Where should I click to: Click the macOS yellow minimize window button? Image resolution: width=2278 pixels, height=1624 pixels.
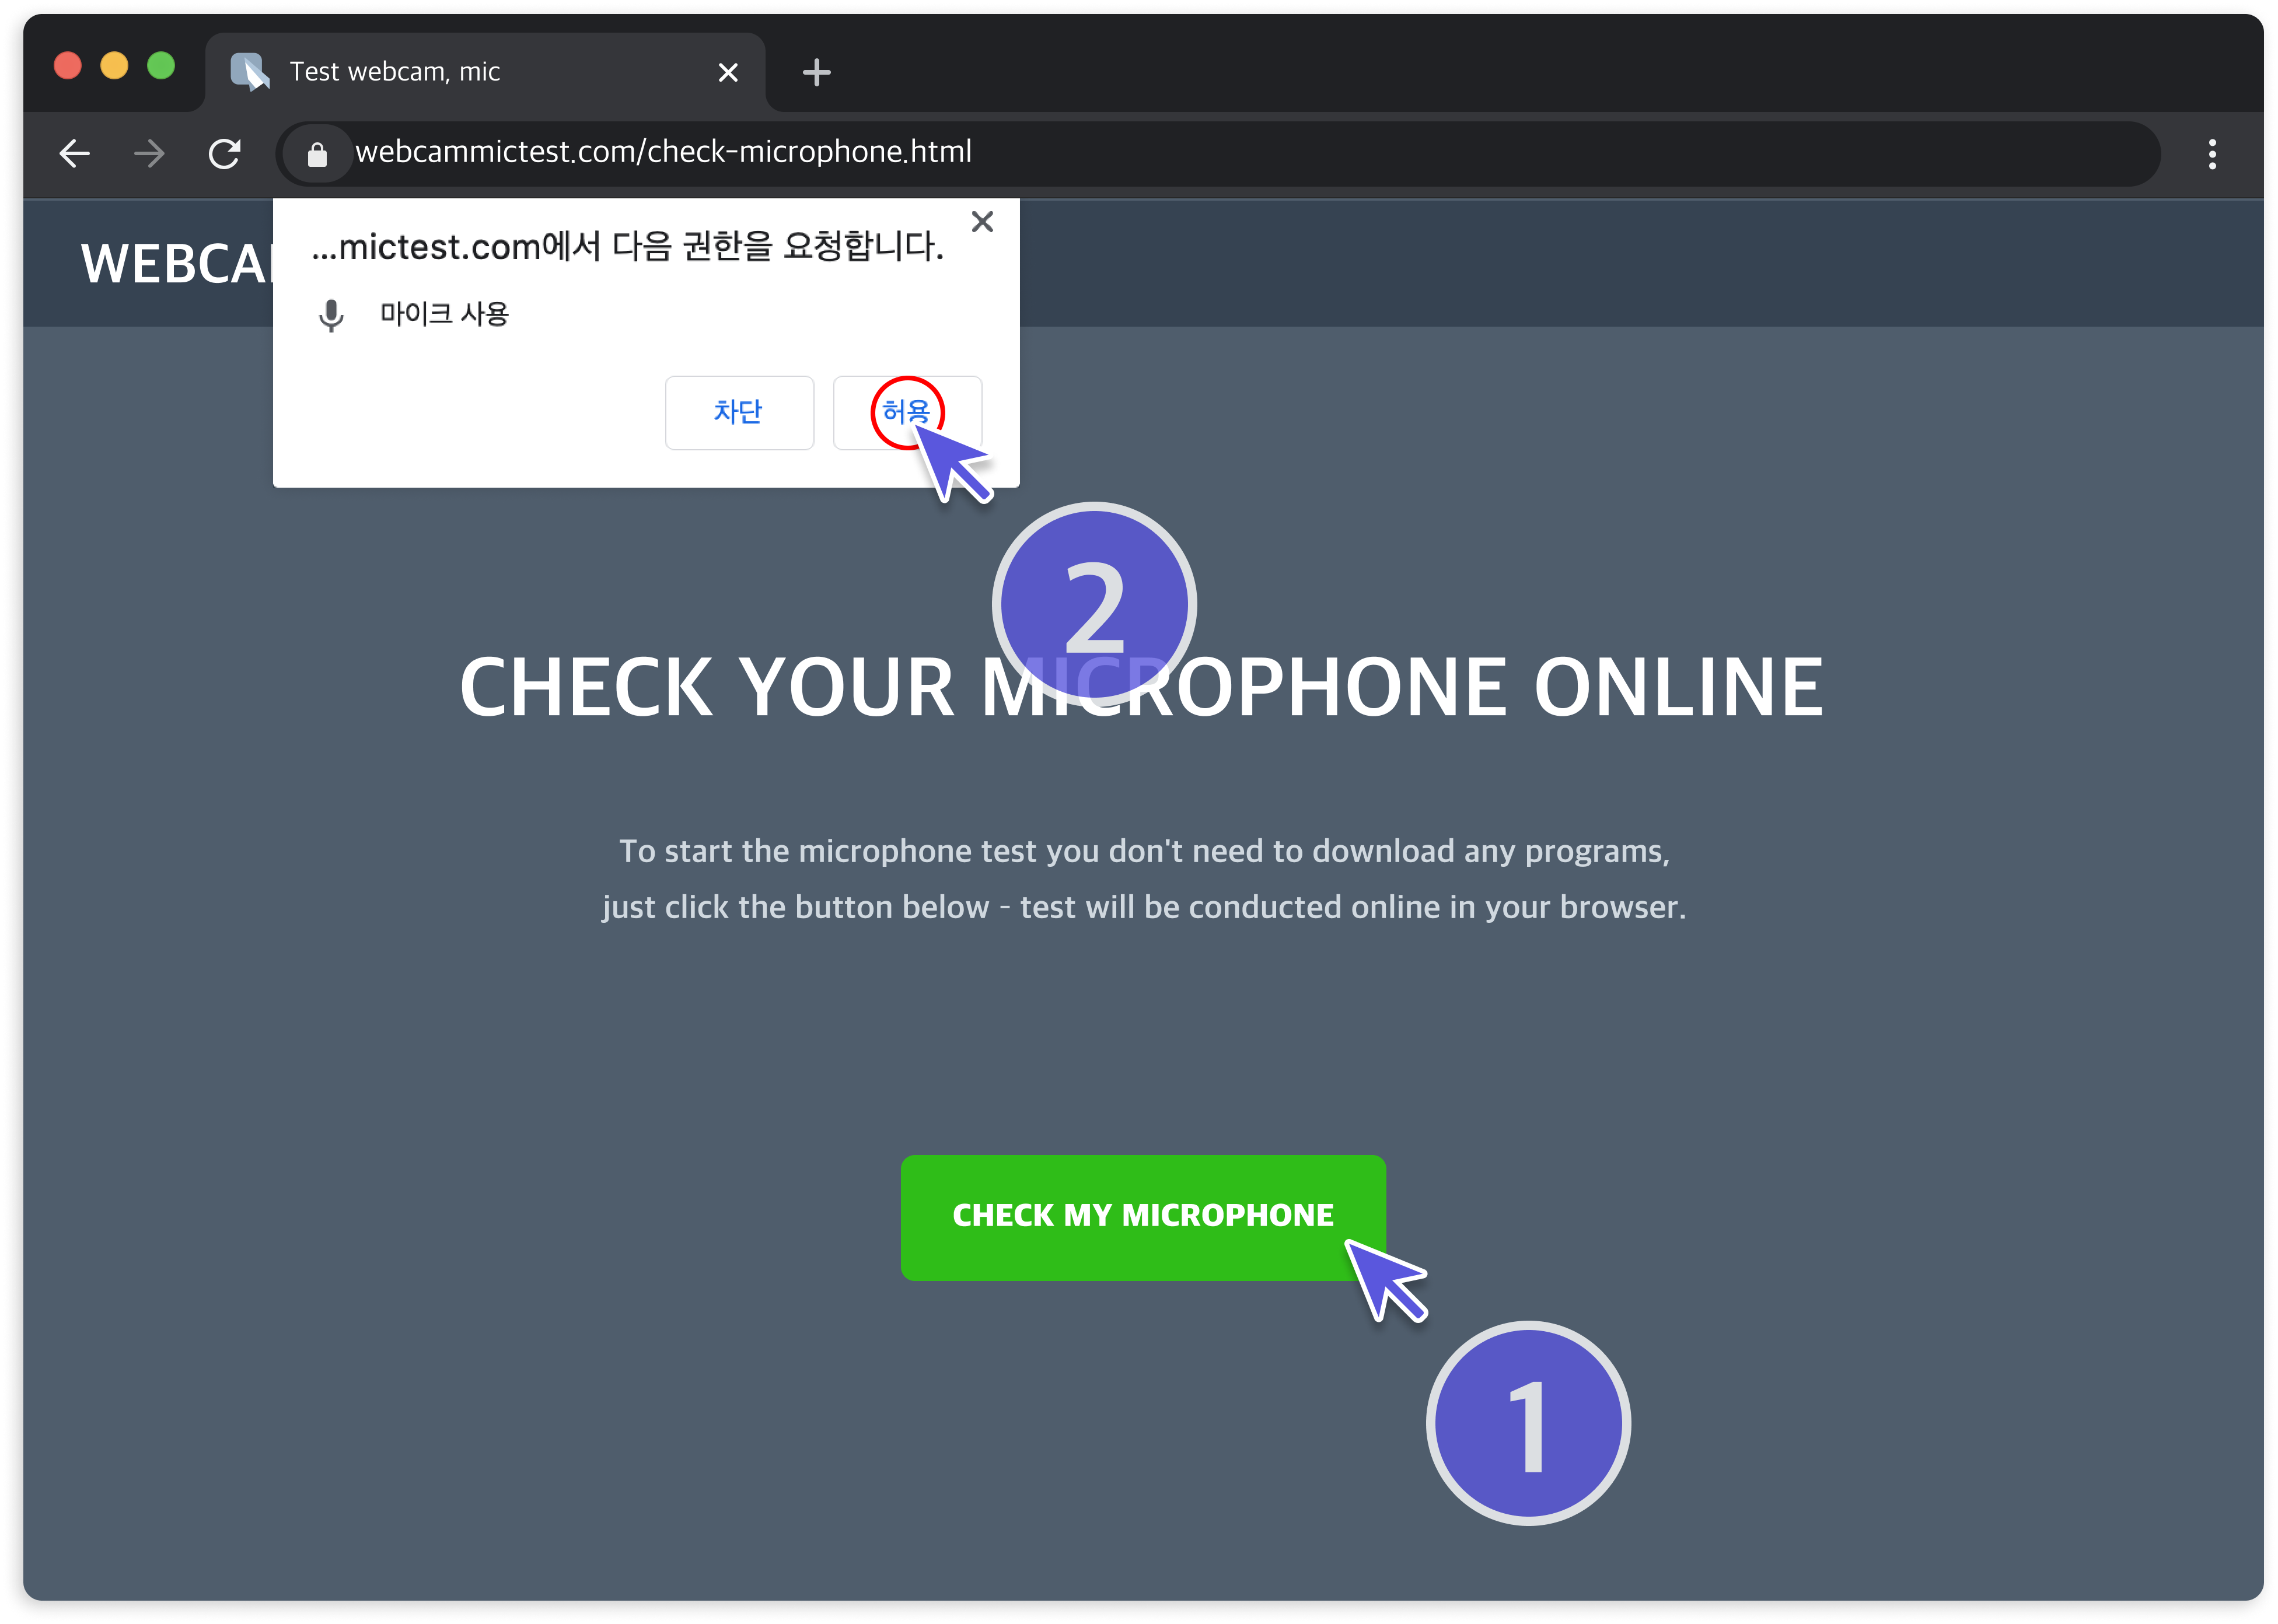(114, 66)
